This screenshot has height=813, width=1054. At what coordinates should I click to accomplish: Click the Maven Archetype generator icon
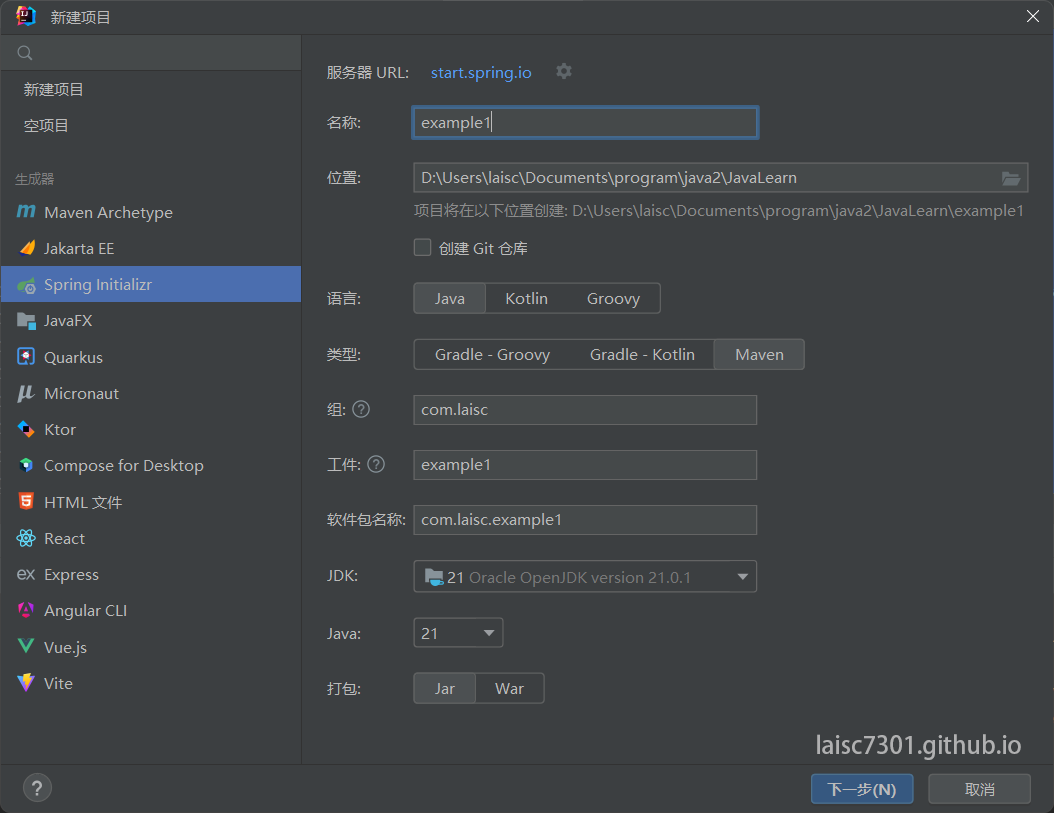pos(26,212)
